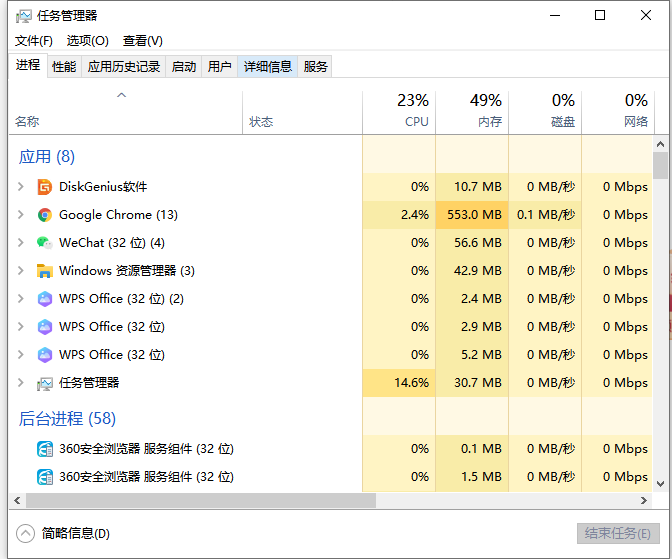Expand the Windows 资源管理器 (3) group
Viewport: 672px width, 559px height.
coord(21,271)
